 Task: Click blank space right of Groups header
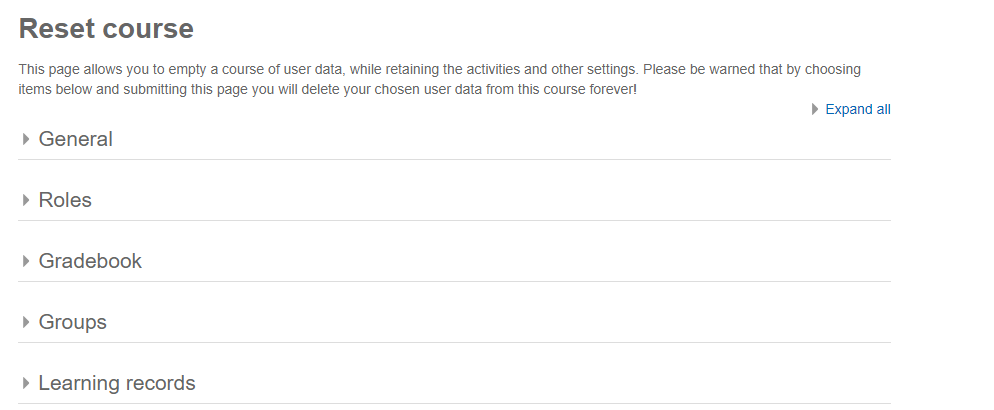click(x=500, y=323)
